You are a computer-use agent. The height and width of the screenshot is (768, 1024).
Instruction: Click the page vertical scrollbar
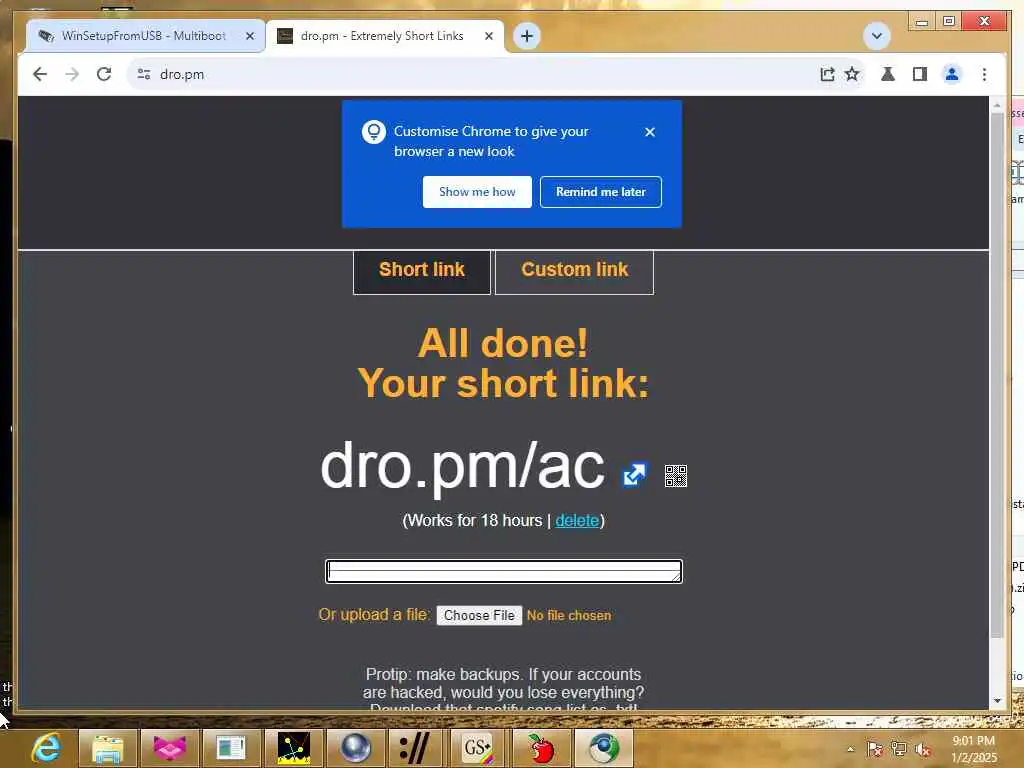[997, 376]
